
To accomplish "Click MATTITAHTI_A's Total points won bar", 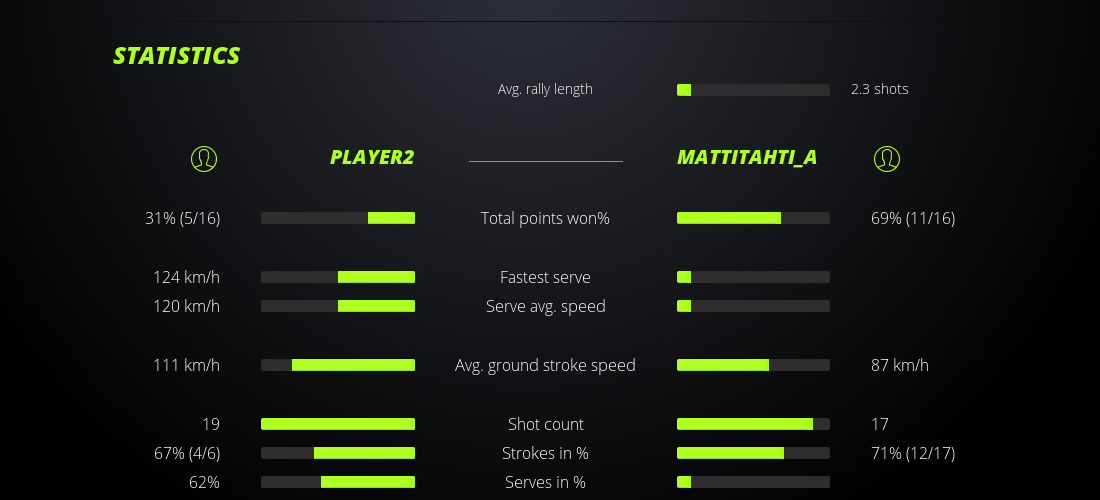I will (753, 218).
